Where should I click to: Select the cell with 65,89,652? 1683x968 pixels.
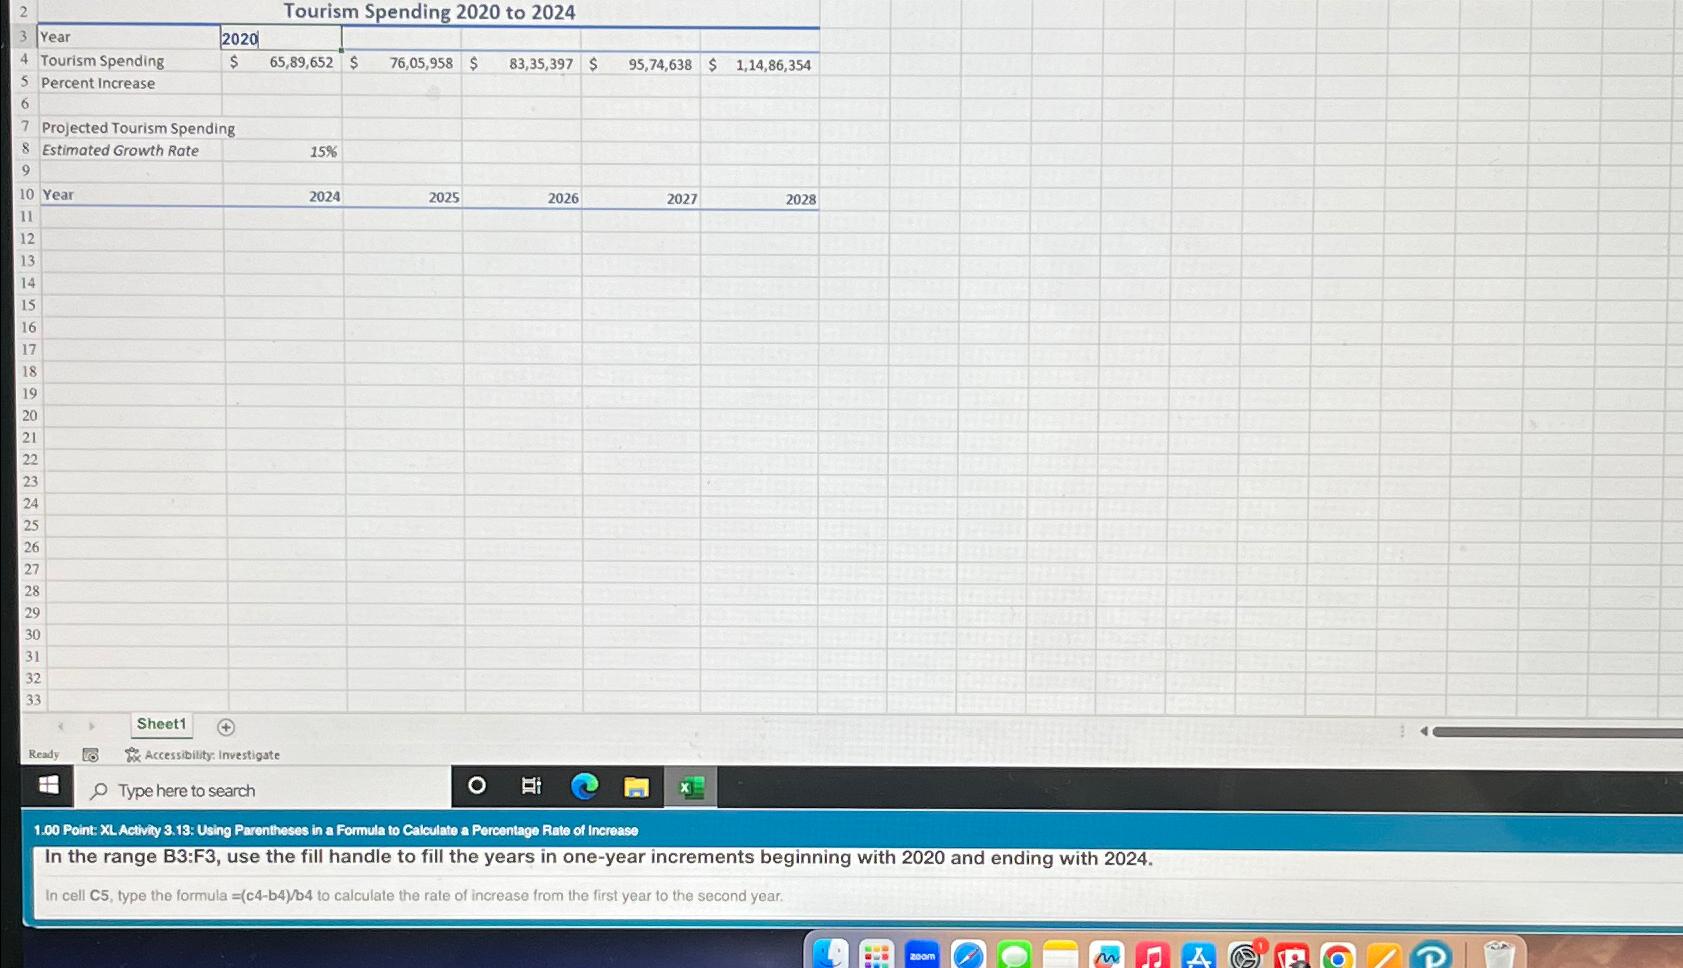pos(282,62)
